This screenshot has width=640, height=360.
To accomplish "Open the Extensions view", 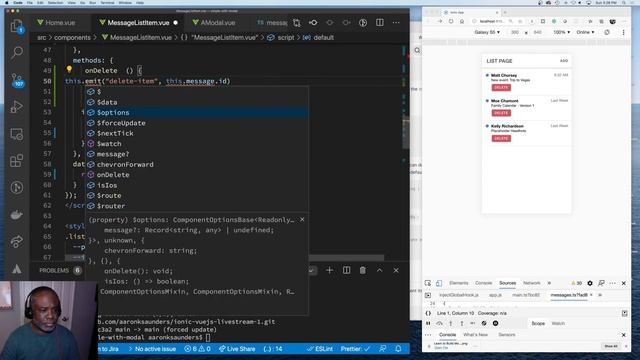I will click(x=16, y=161).
